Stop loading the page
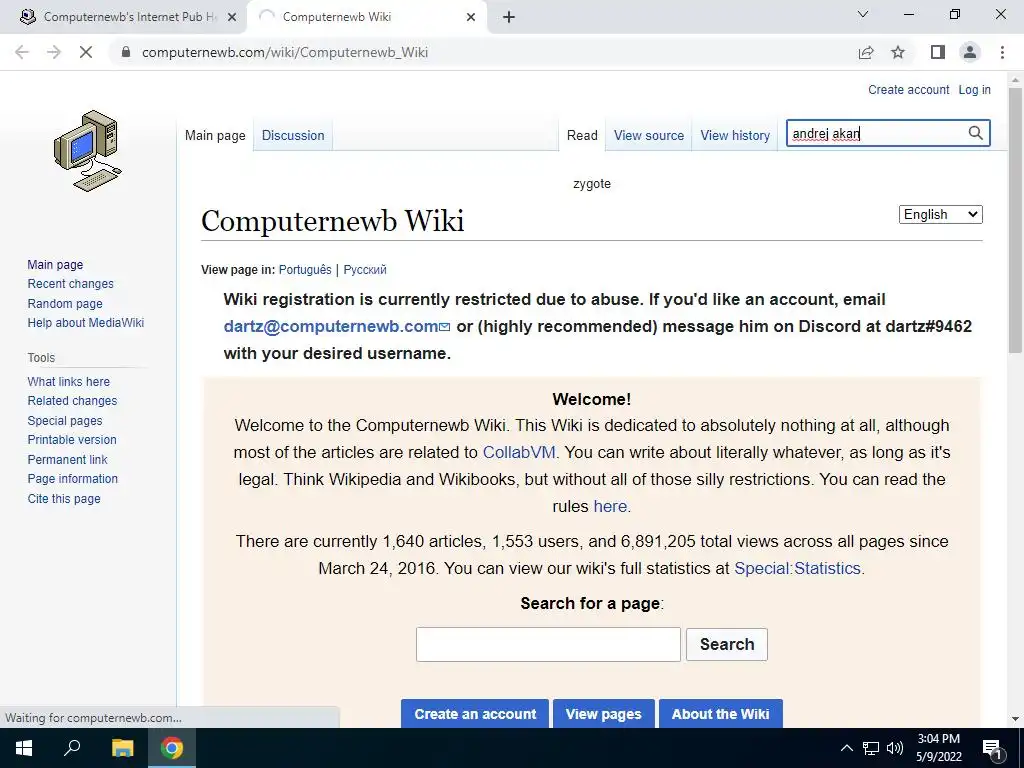 (x=86, y=52)
